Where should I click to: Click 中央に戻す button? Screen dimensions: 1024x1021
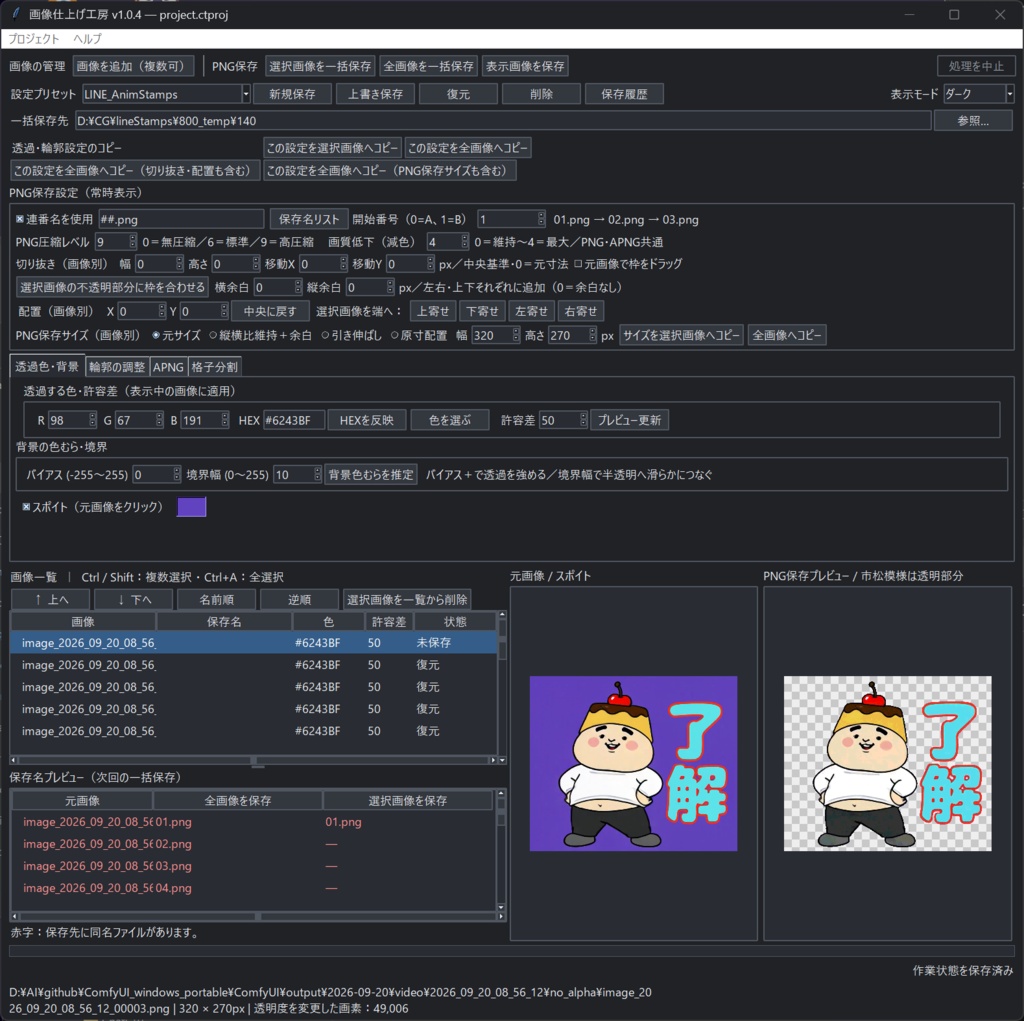click(270, 311)
